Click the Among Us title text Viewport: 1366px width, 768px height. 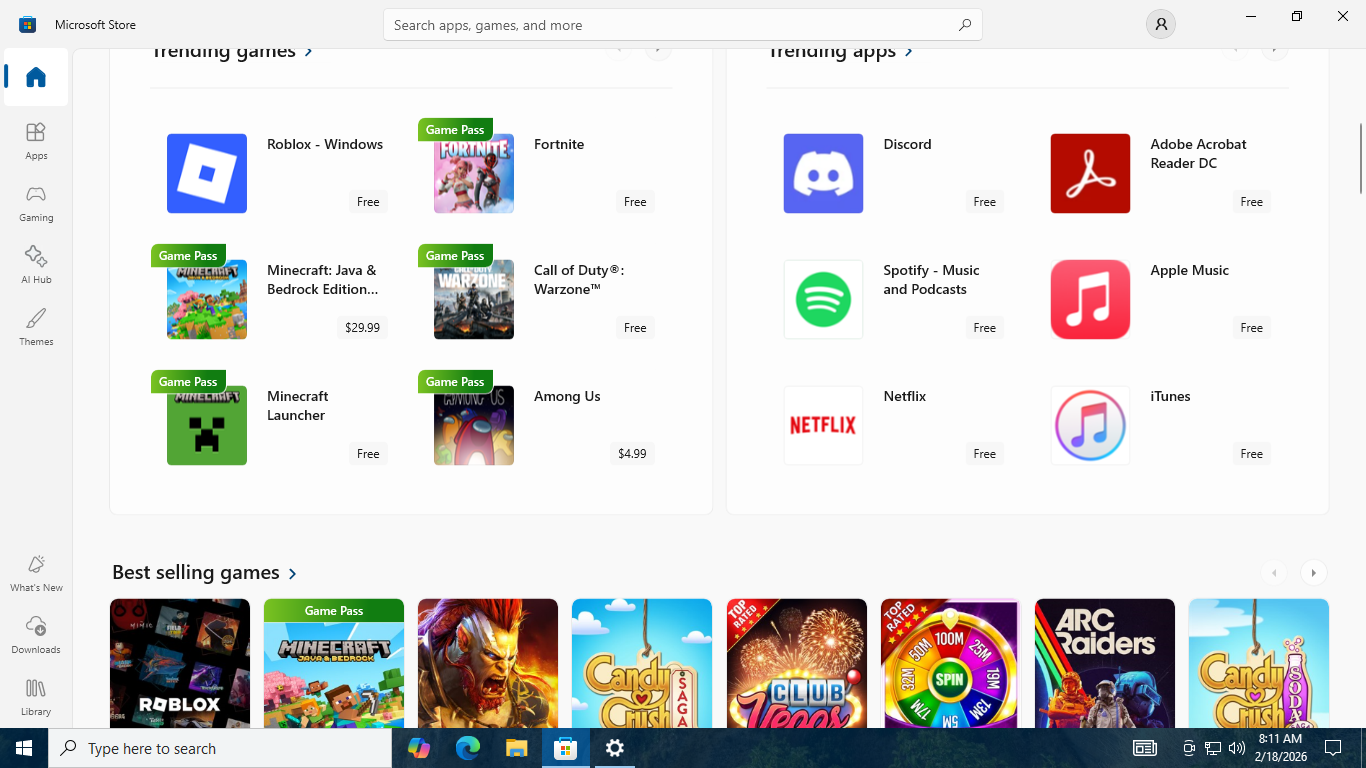pos(567,396)
